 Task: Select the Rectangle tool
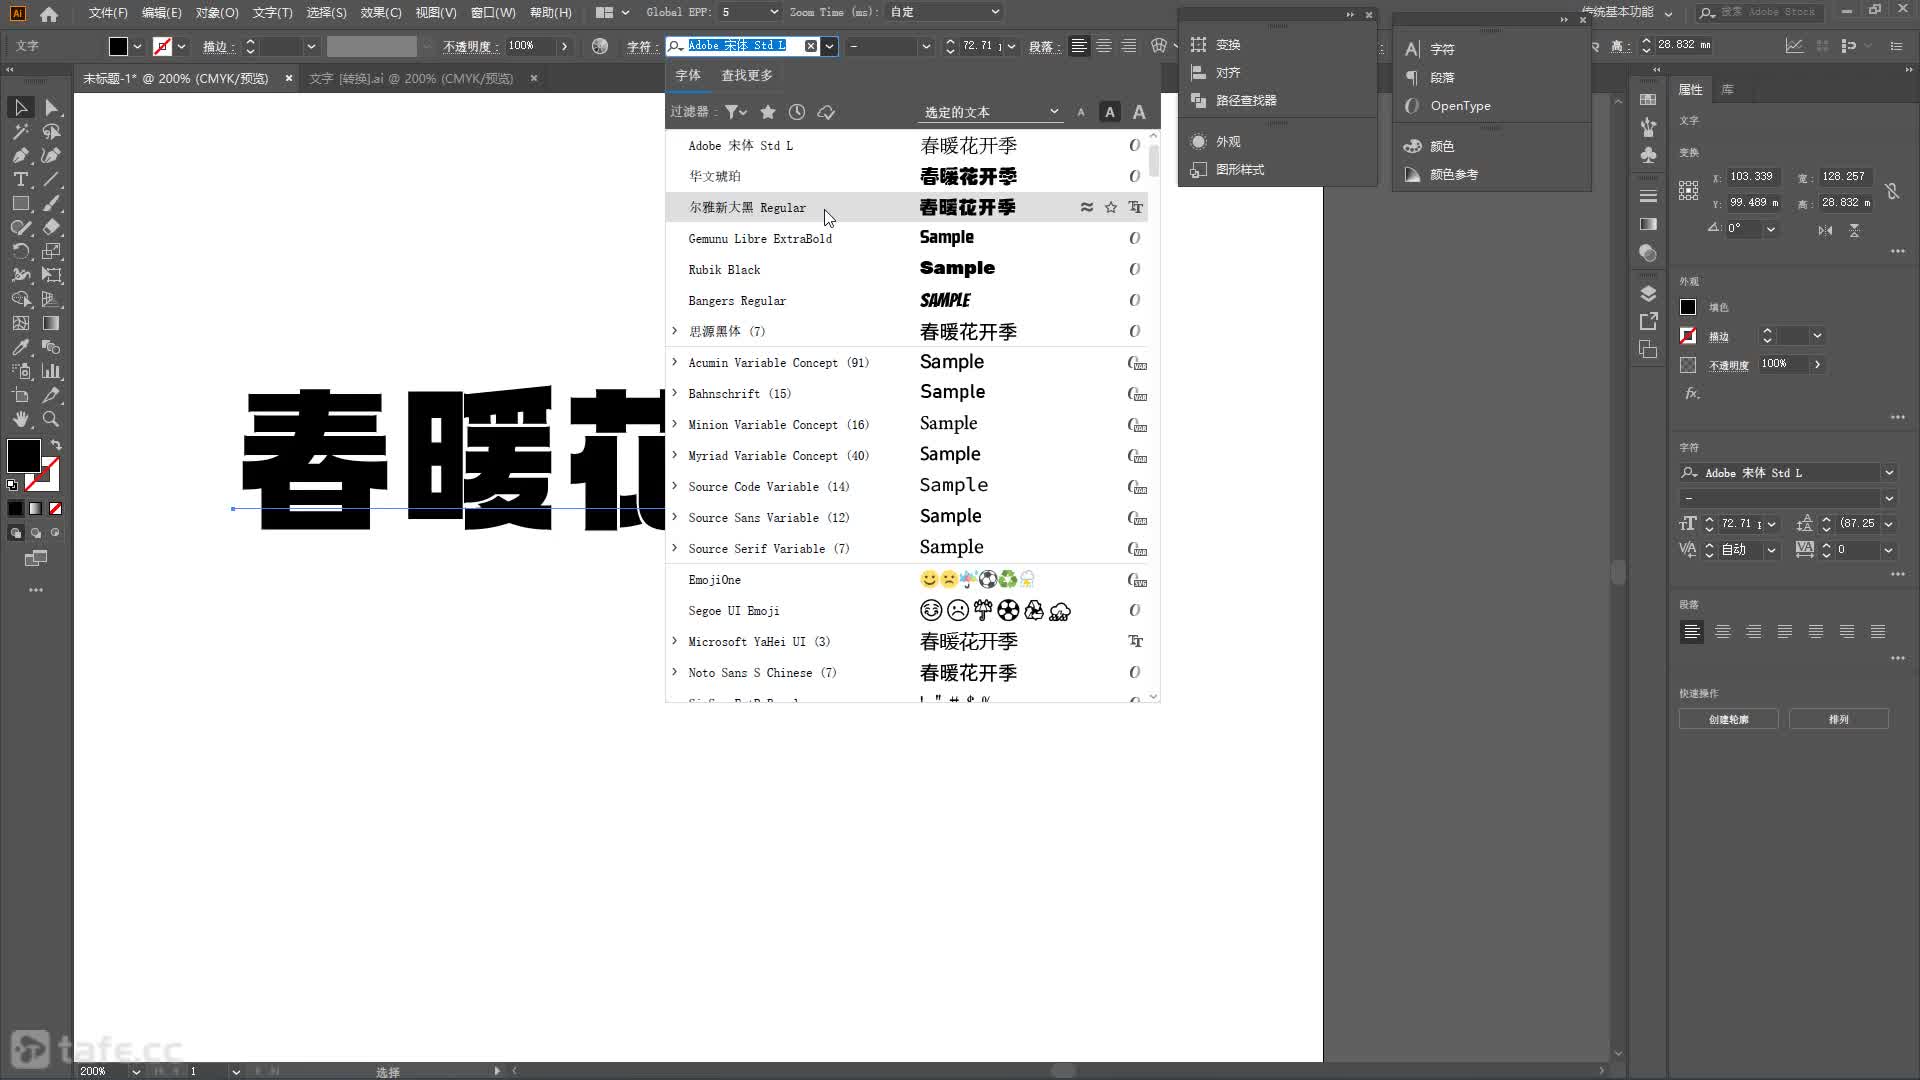(x=21, y=203)
